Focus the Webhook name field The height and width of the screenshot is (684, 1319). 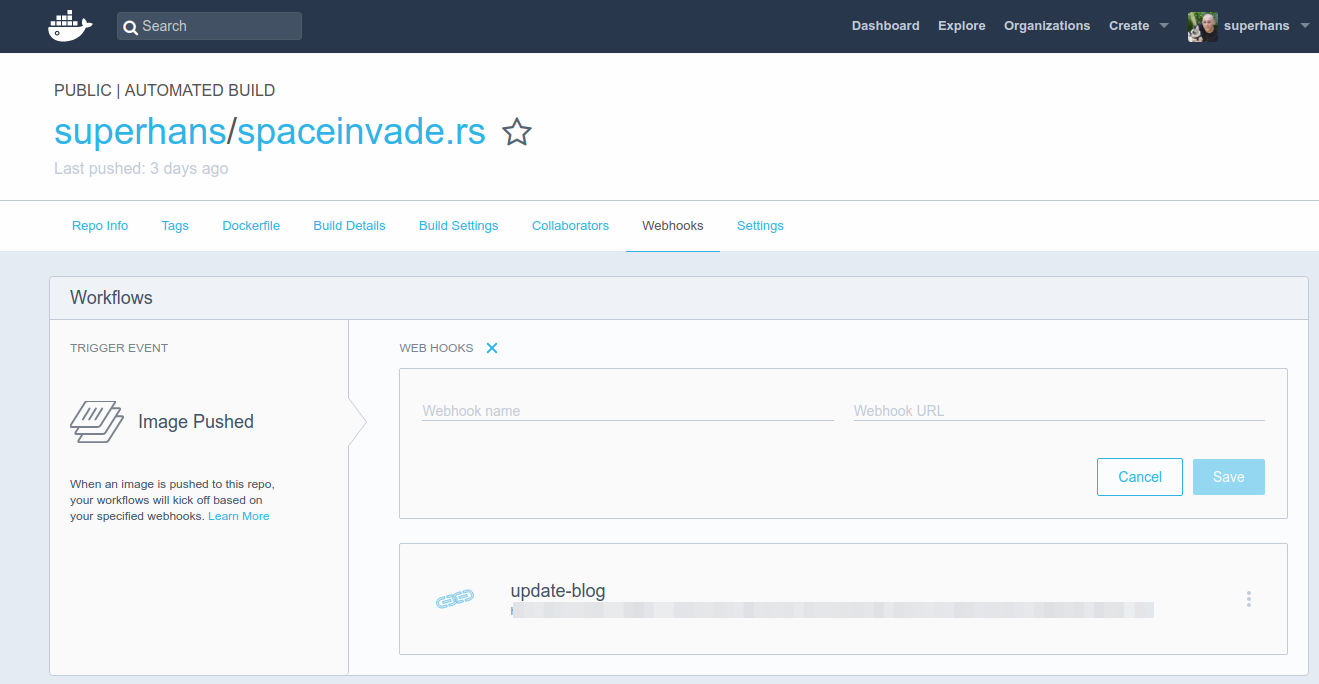click(628, 410)
